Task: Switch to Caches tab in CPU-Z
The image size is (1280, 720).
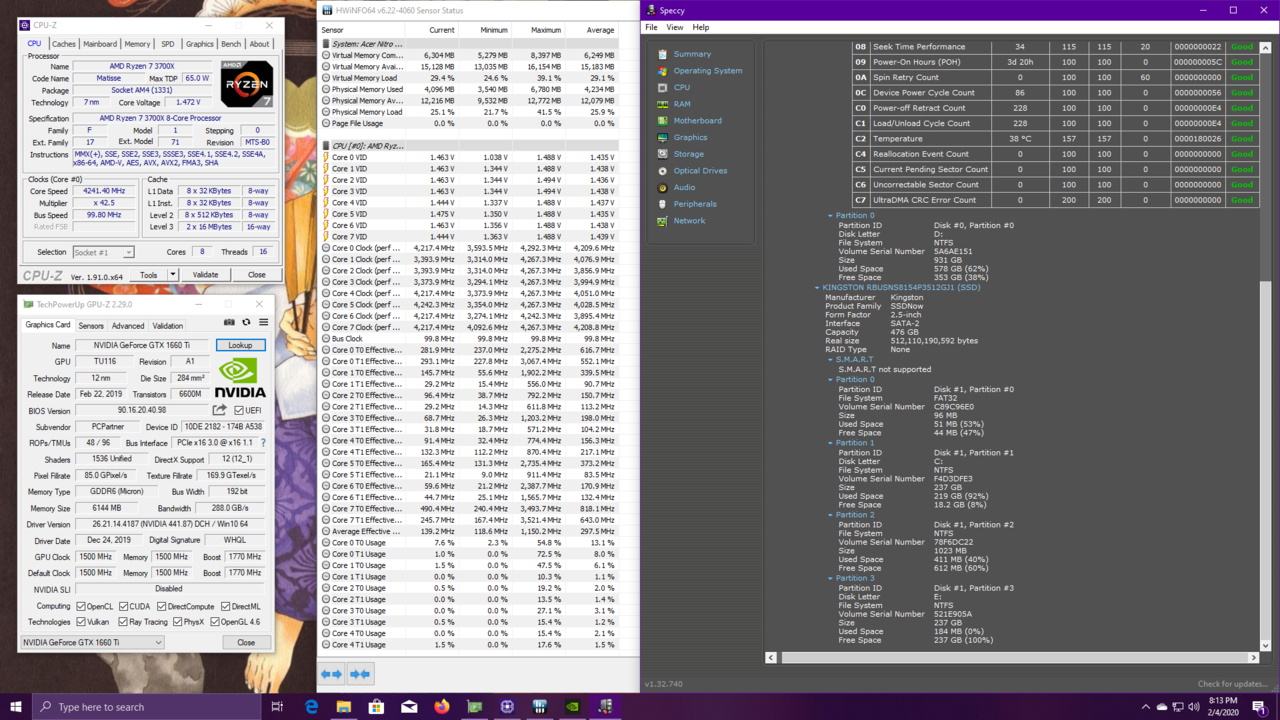Action: click(x=63, y=44)
